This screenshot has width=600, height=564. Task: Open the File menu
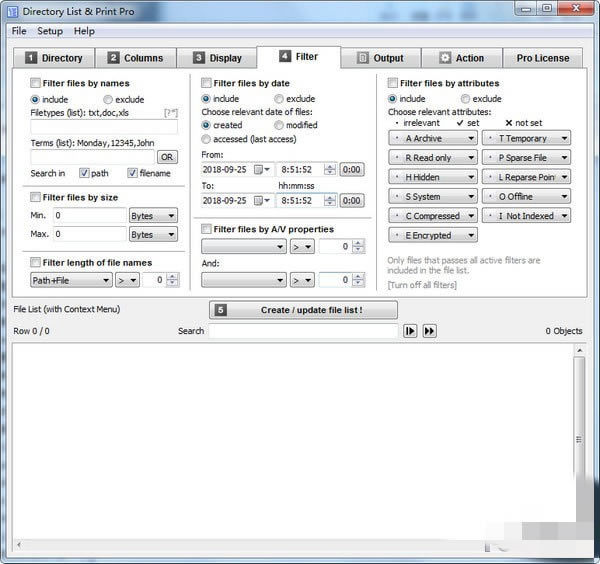[x=19, y=31]
